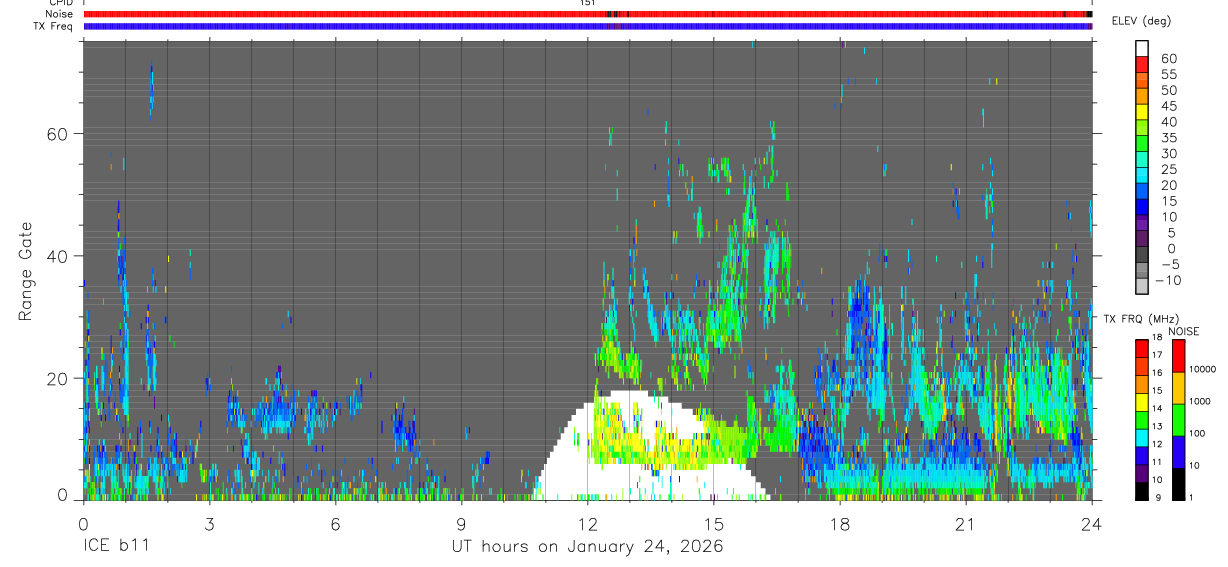Image resolution: width=1228 pixels, height=567 pixels.
Task: Click the red segment of the ELEV colorbar
Action: pos(1142,65)
